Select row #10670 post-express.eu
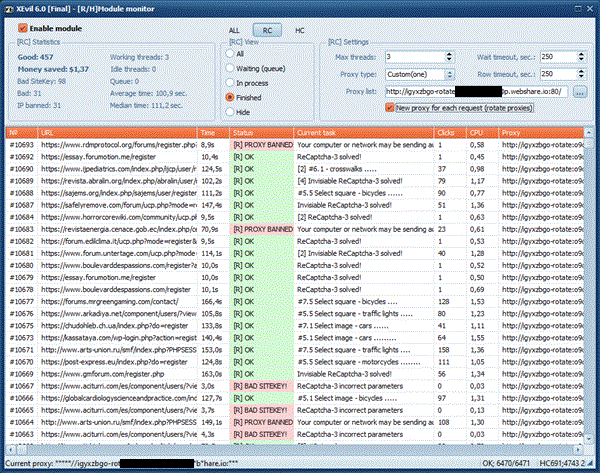 [295, 362]
